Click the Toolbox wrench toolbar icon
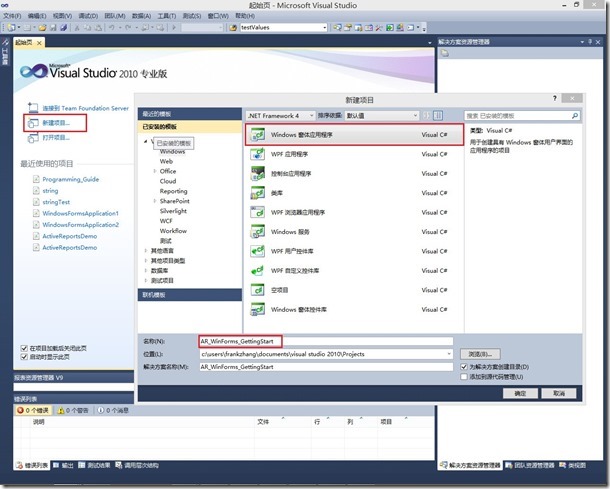The height and width of the screenshot is (489, 610). click(379, 28)
